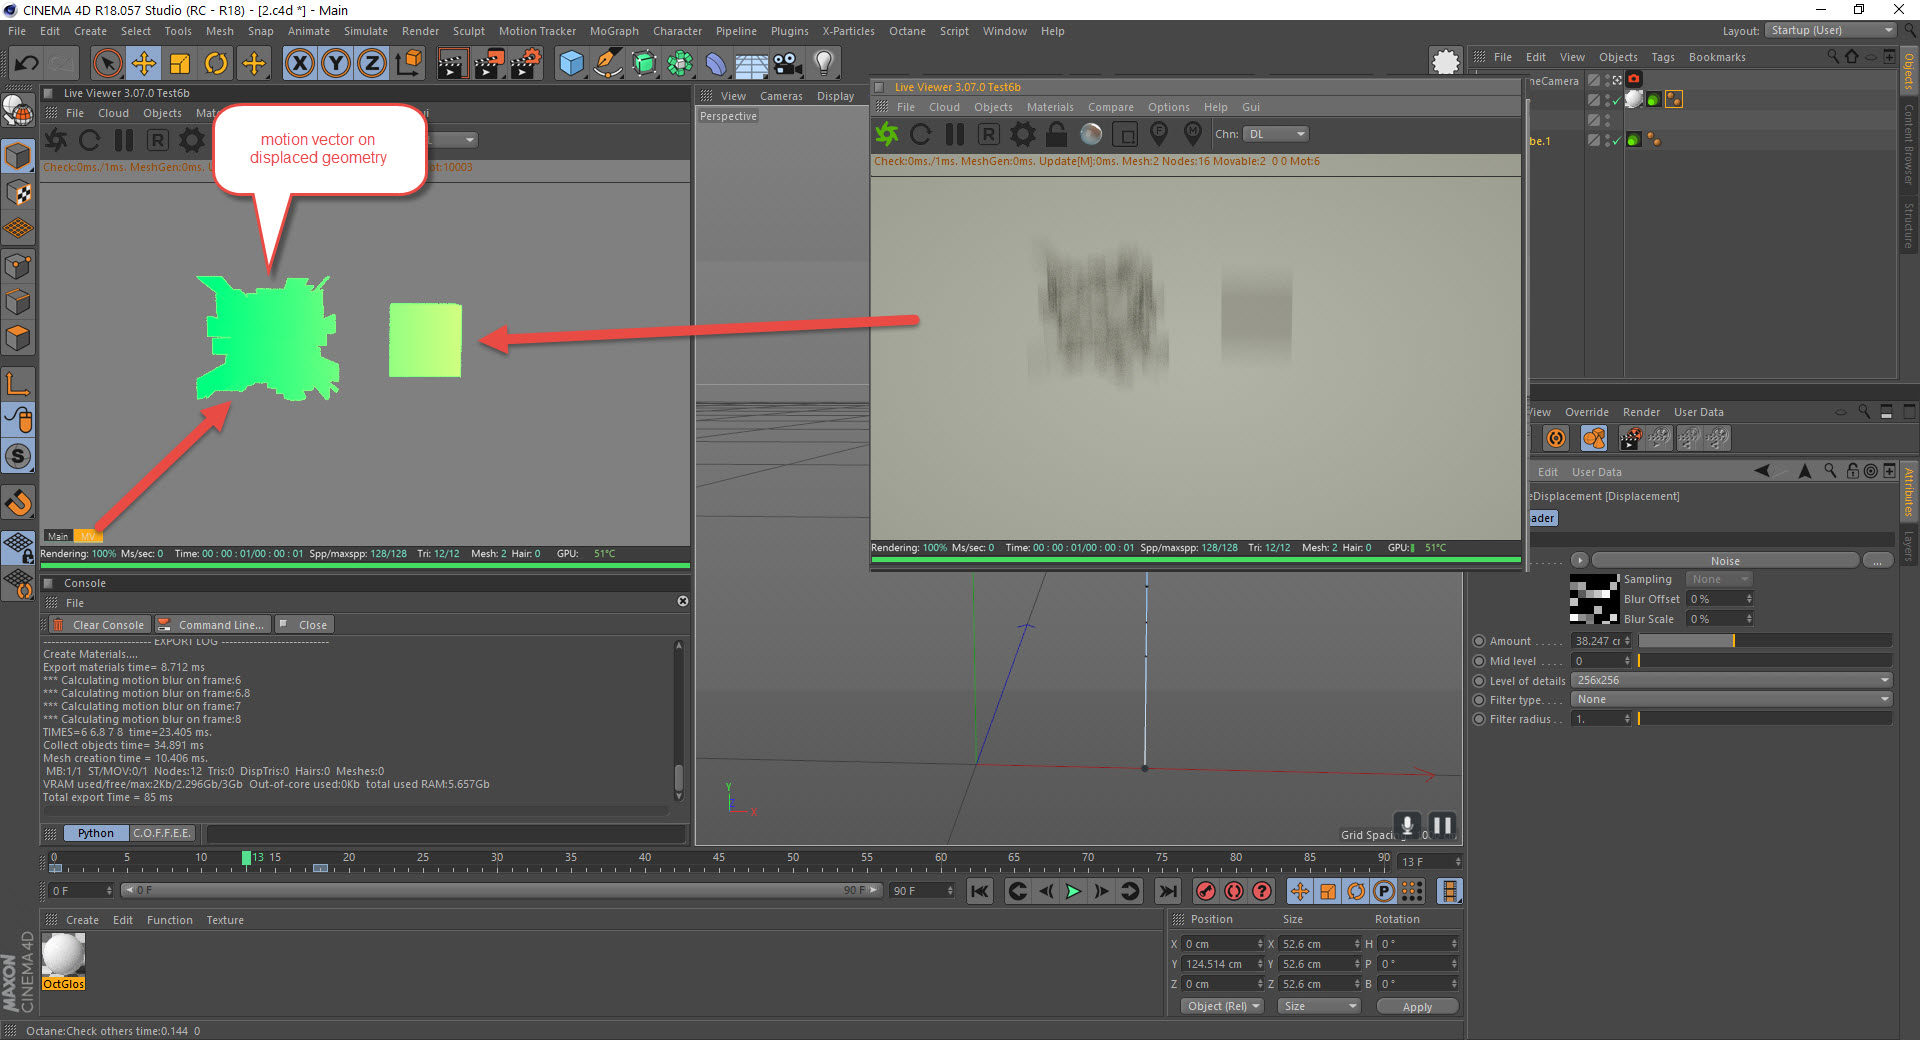Open Compare menu in front Live Viewer
1920x1040 pixels.
tap(1110, 107)
